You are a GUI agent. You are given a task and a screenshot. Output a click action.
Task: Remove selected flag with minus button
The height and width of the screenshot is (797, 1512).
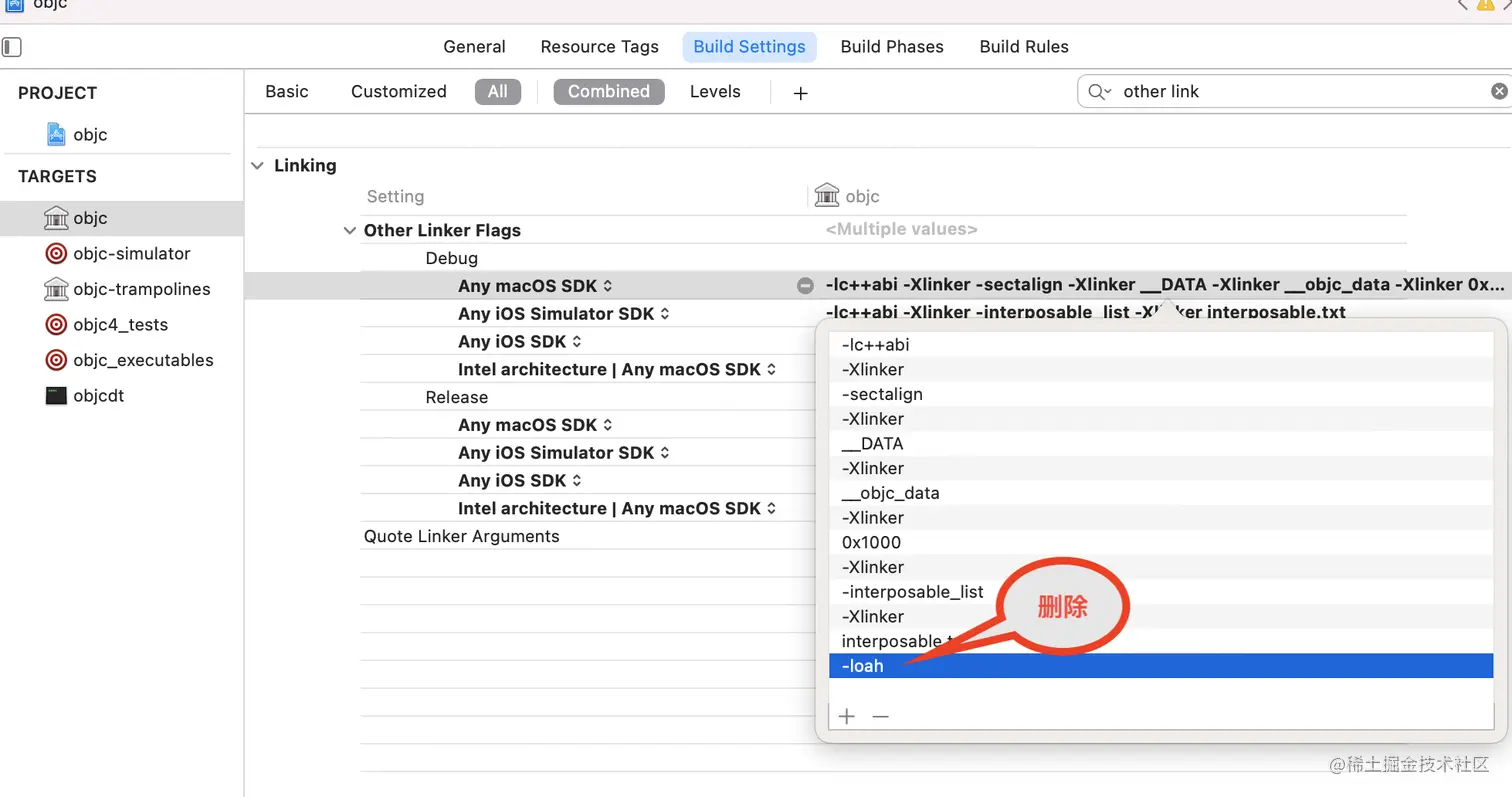[880, 716]
